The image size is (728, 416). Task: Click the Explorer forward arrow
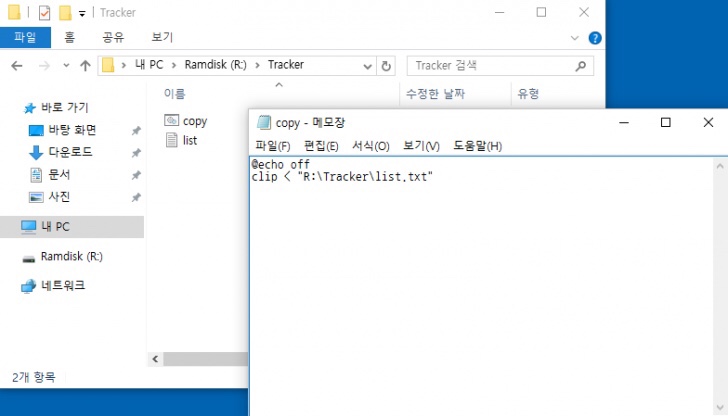coord(44,66)
